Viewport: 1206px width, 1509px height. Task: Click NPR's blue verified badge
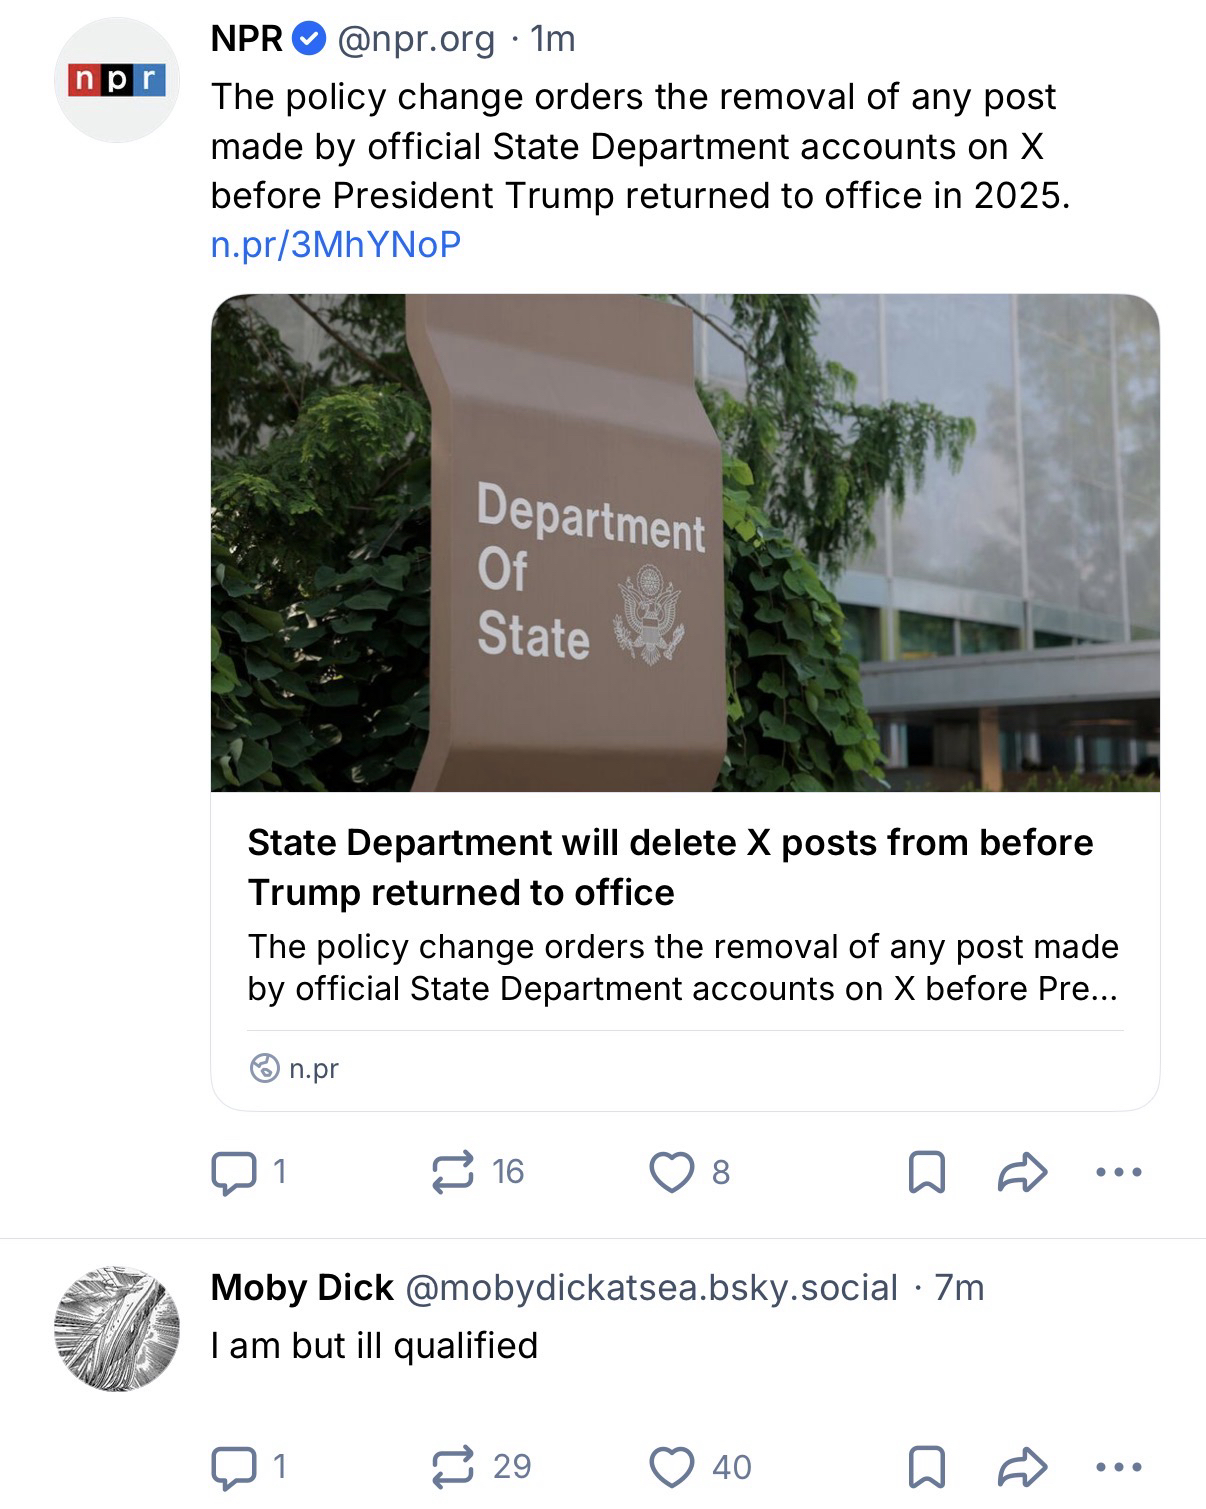click(x=310, y=39)
